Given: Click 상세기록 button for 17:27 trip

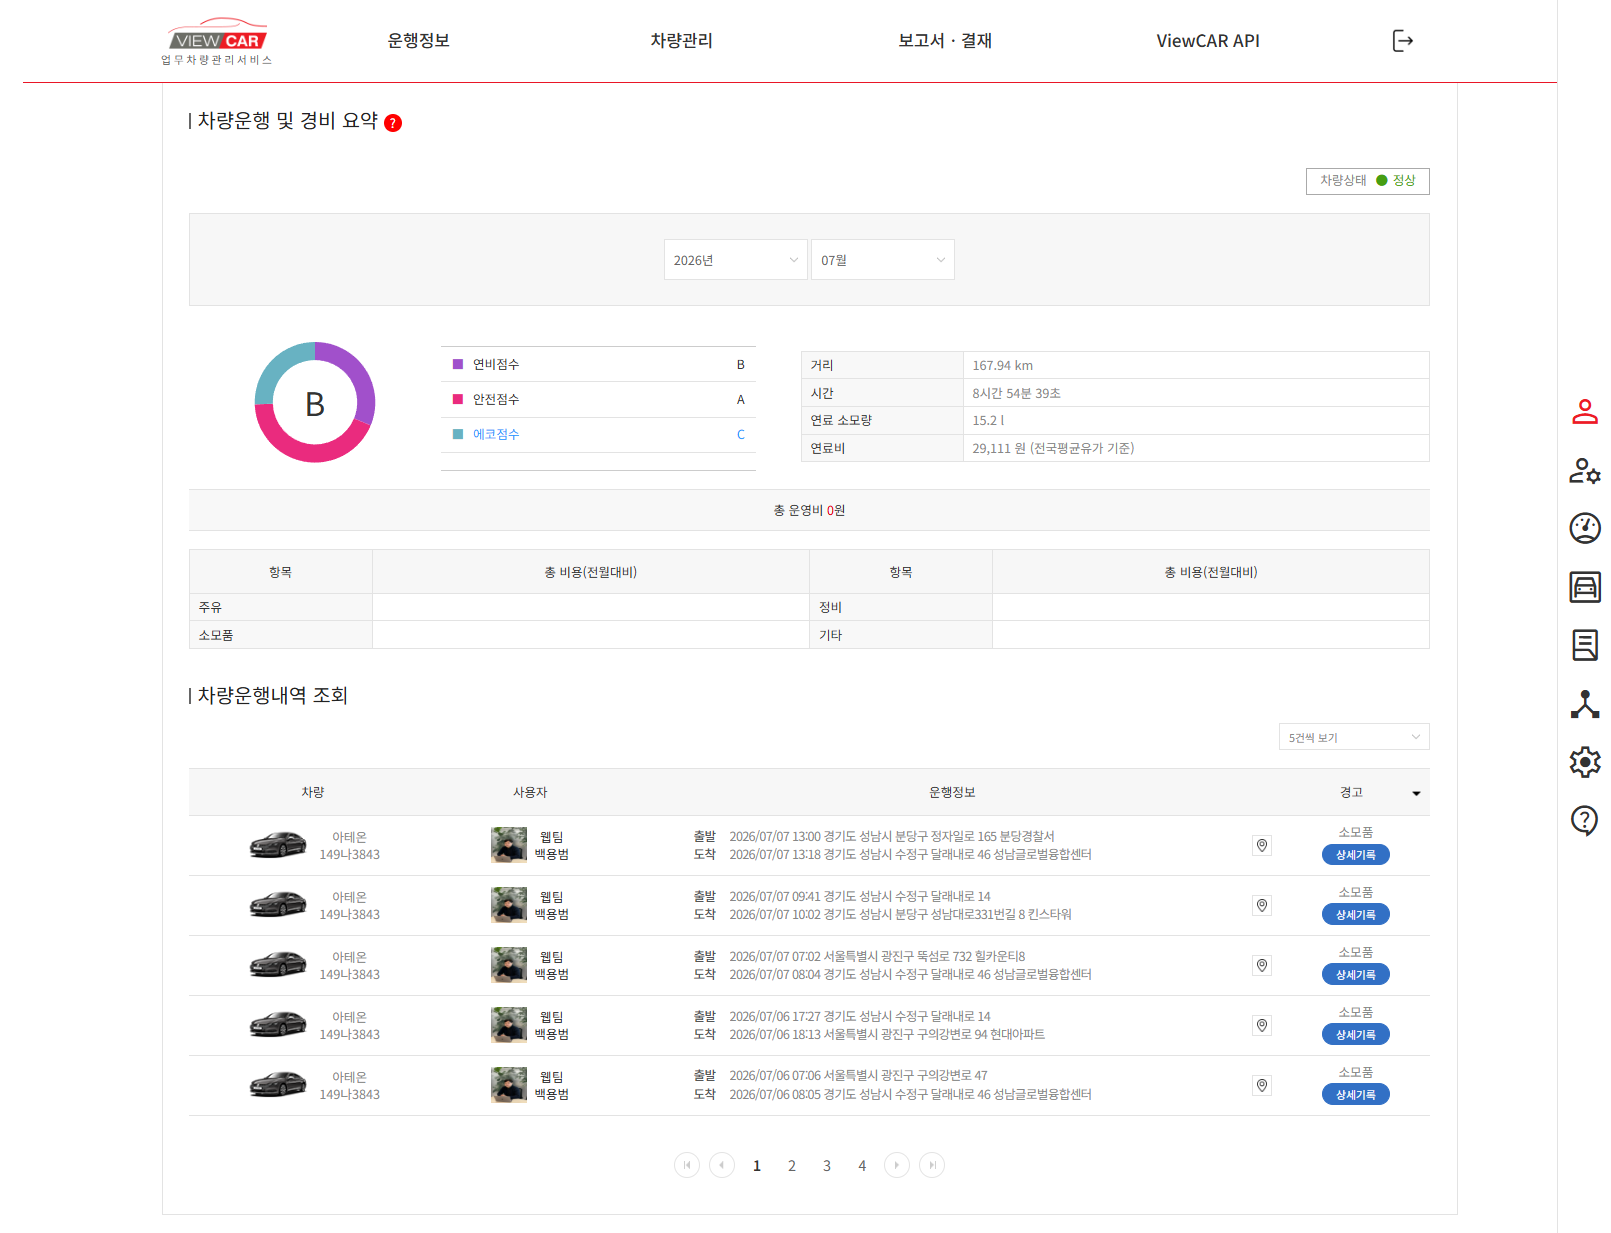Looking at the screenshot, I should coord(1356,1035).
